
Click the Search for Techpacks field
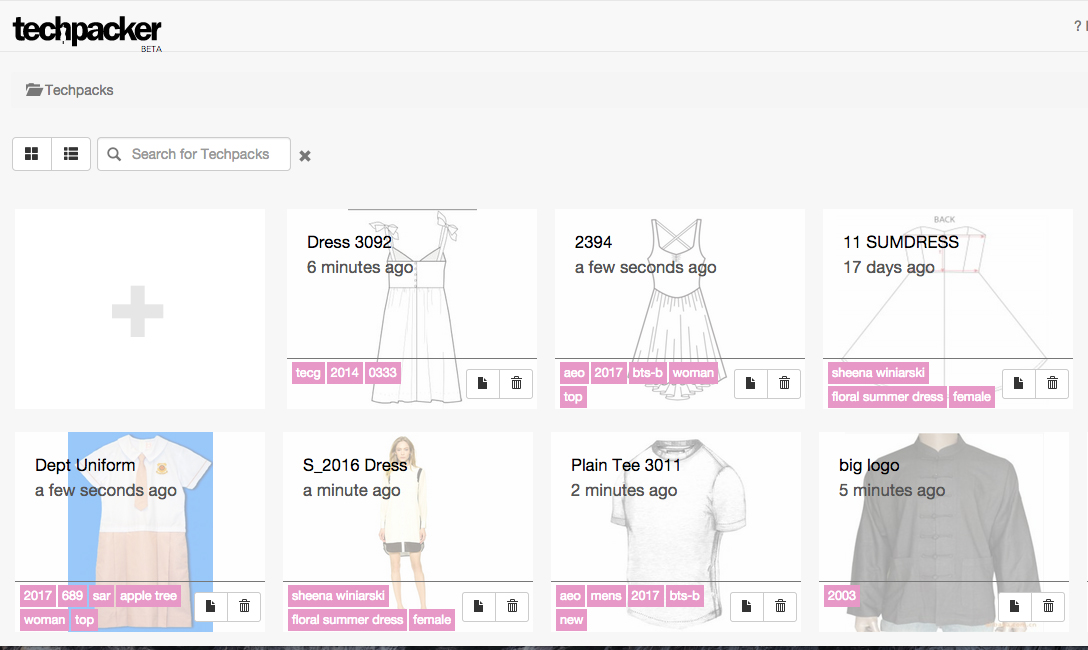[200, 154]
